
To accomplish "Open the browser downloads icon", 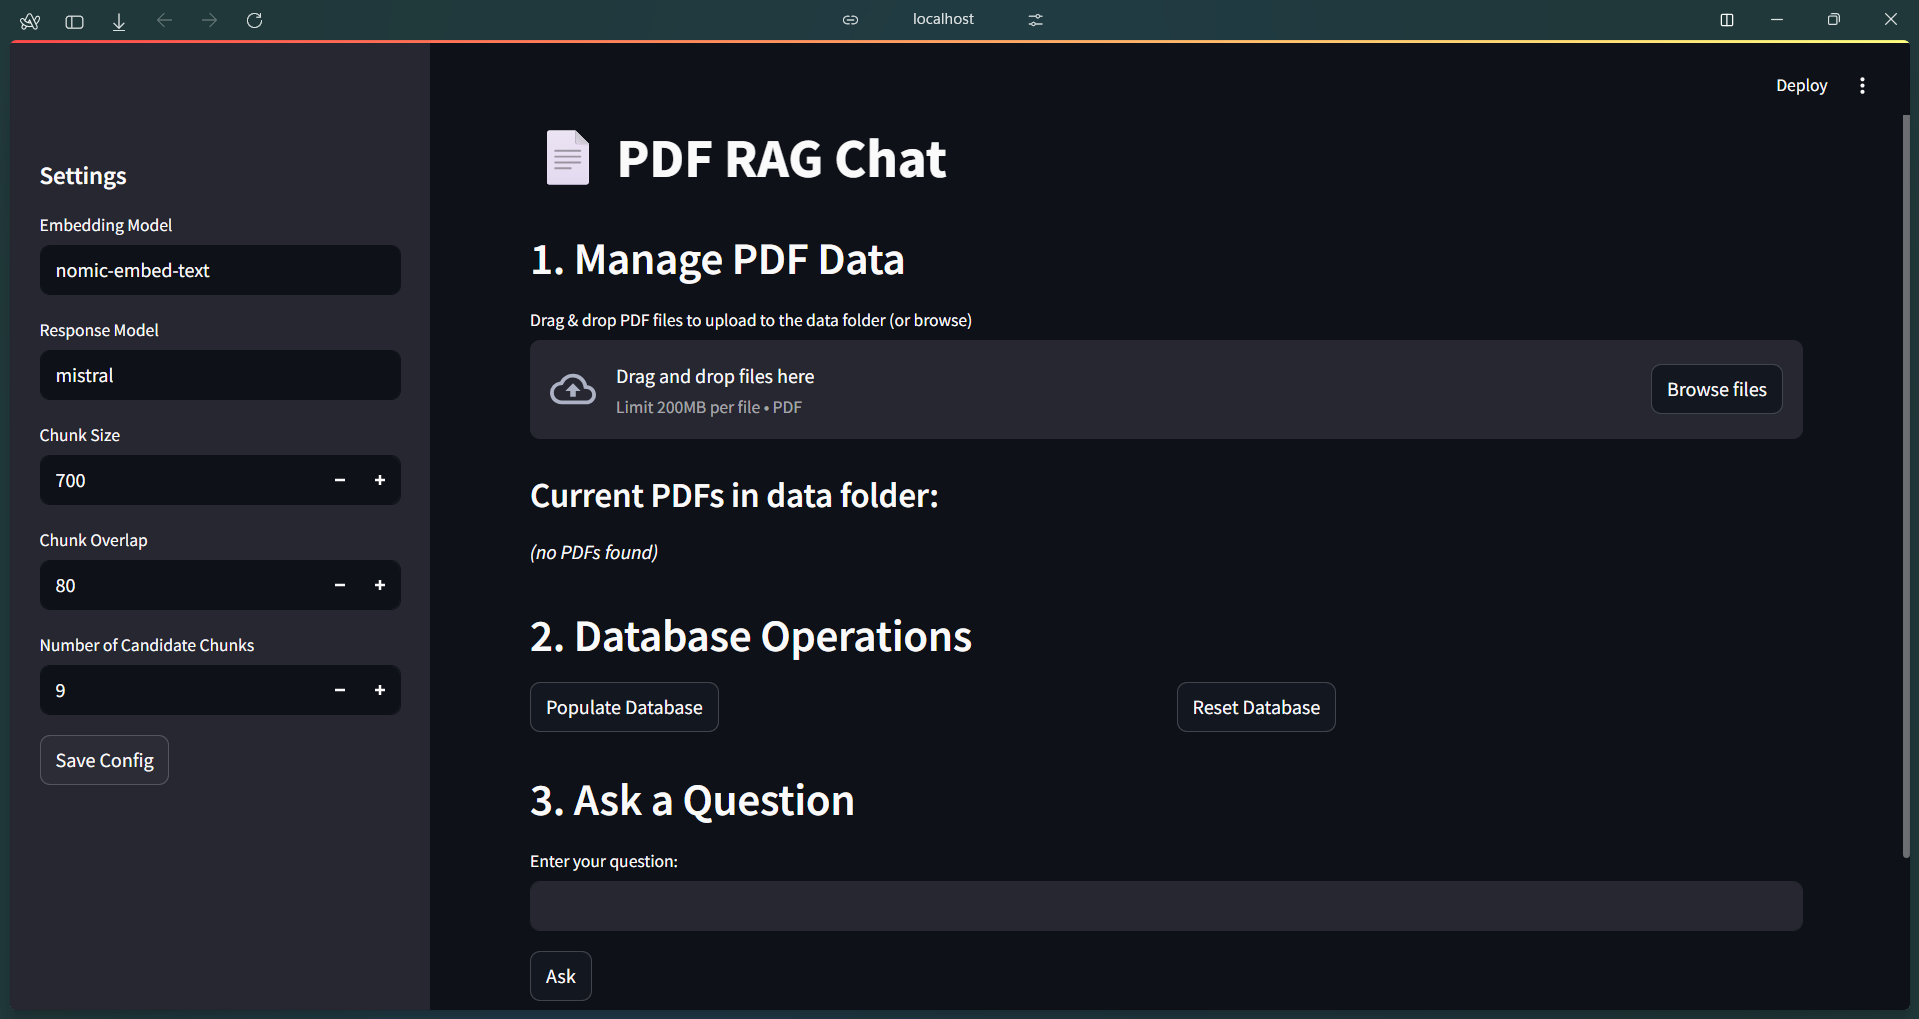I will tap(119, 21).
